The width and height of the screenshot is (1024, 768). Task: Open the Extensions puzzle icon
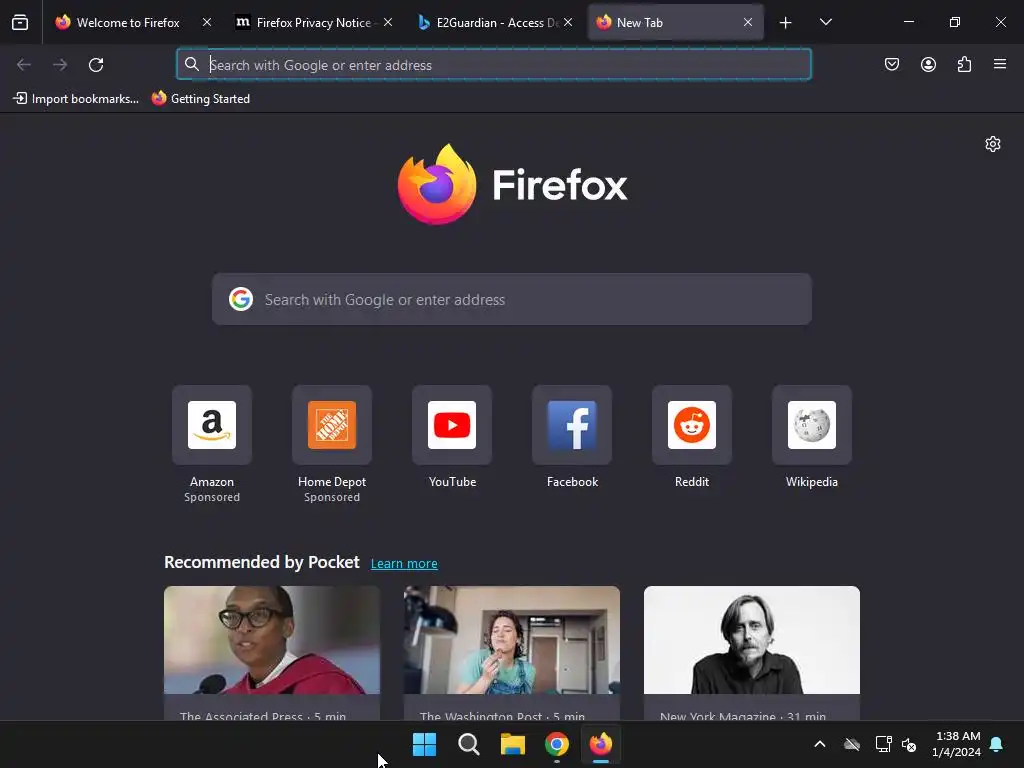[x=964, y=64]
